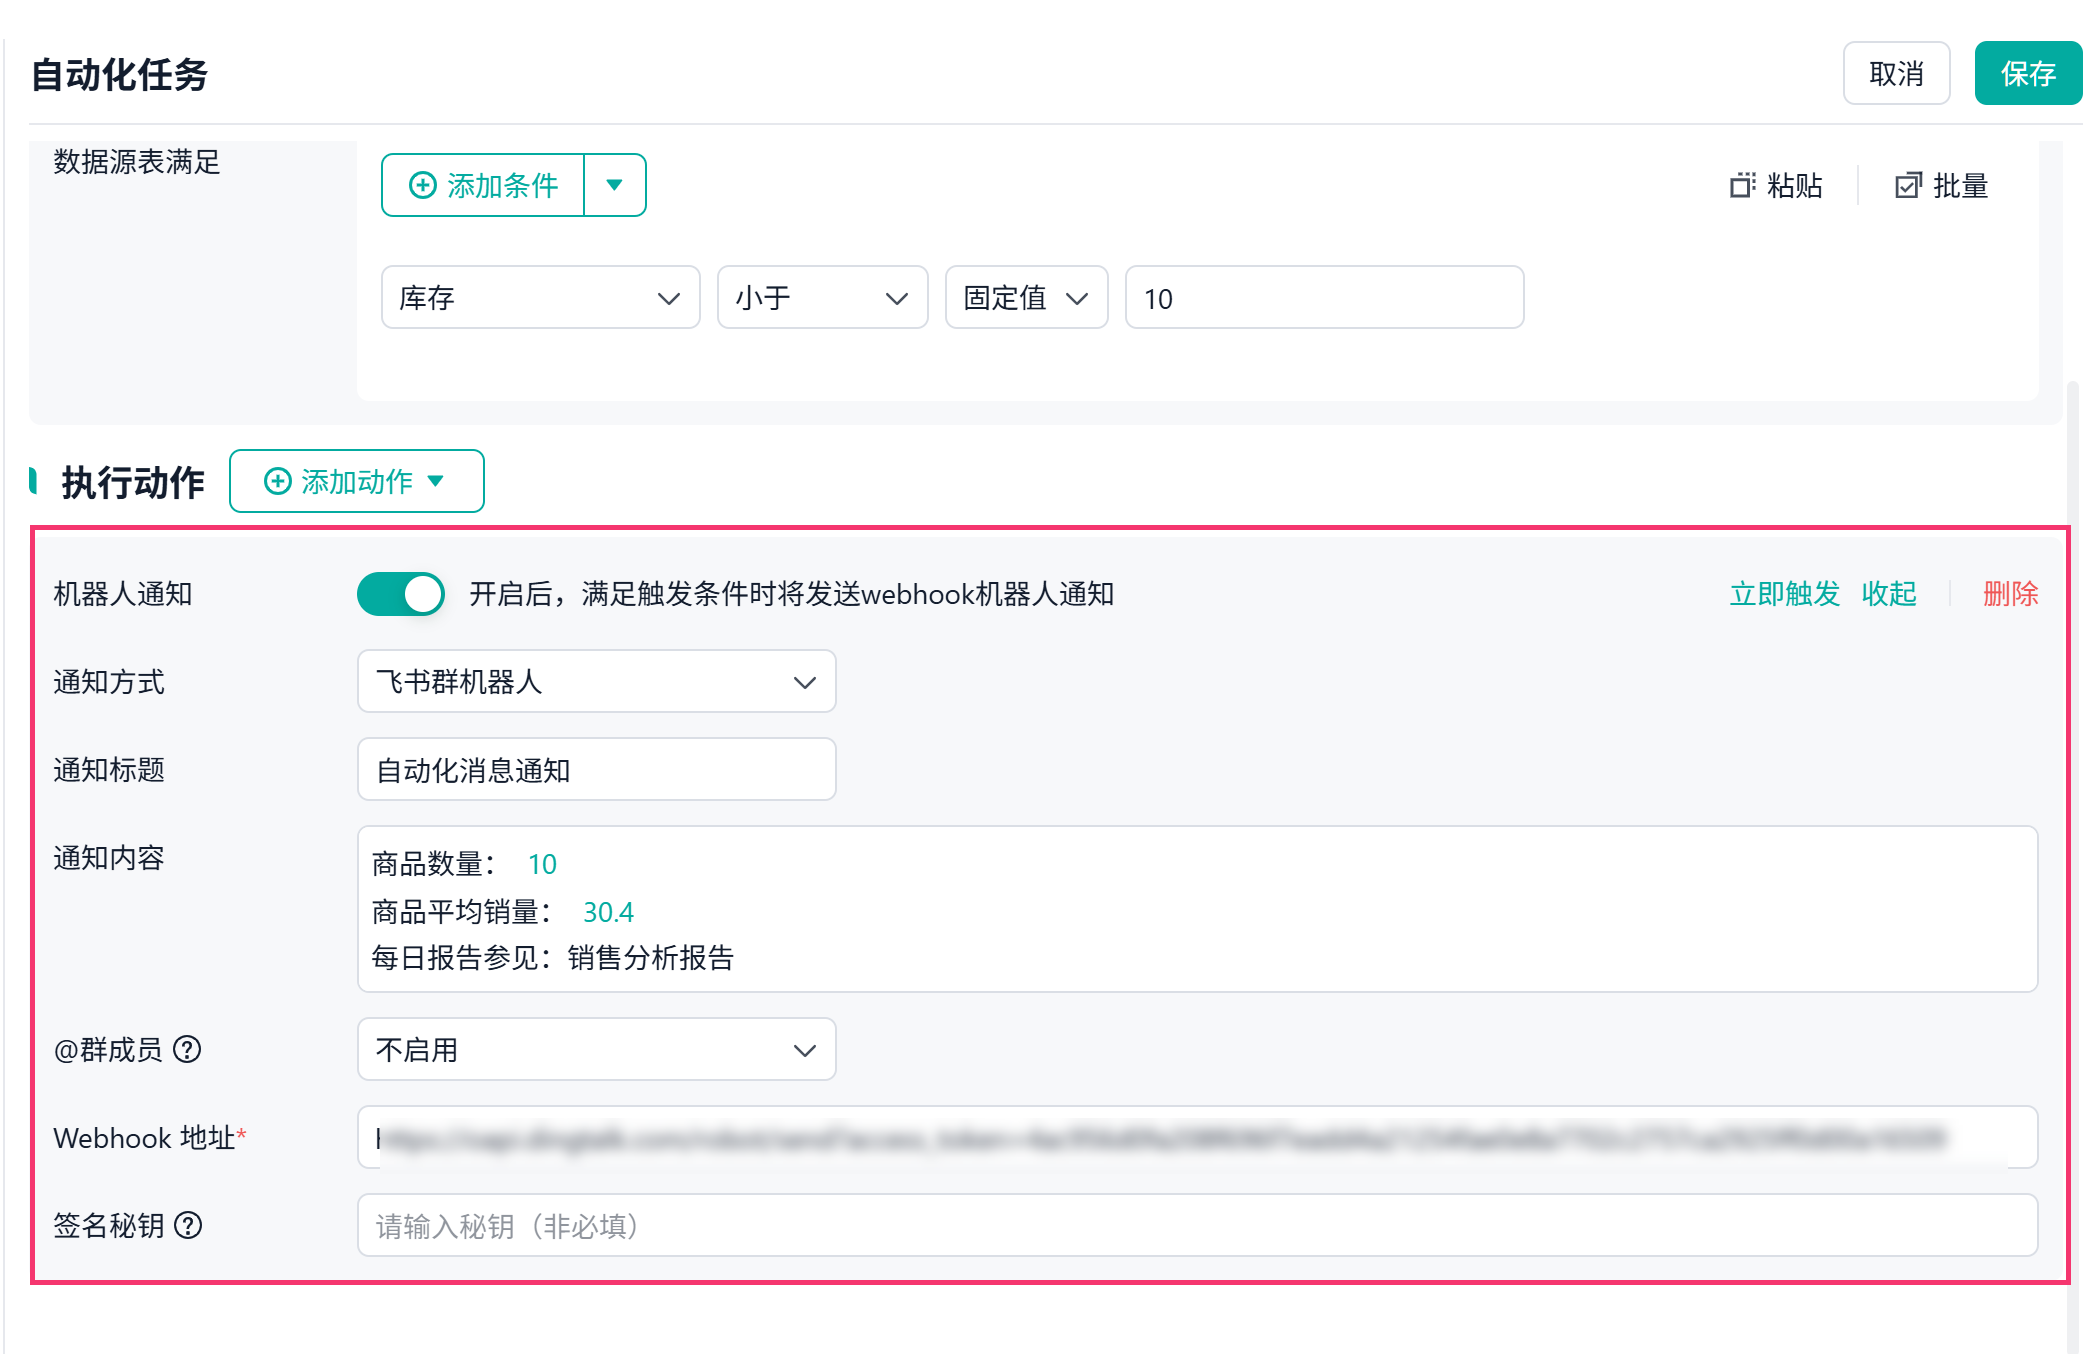This screenshot has width=2091, height=1354.
Task: Click the condition value field containing 10
Action: tap(1324, 297)
